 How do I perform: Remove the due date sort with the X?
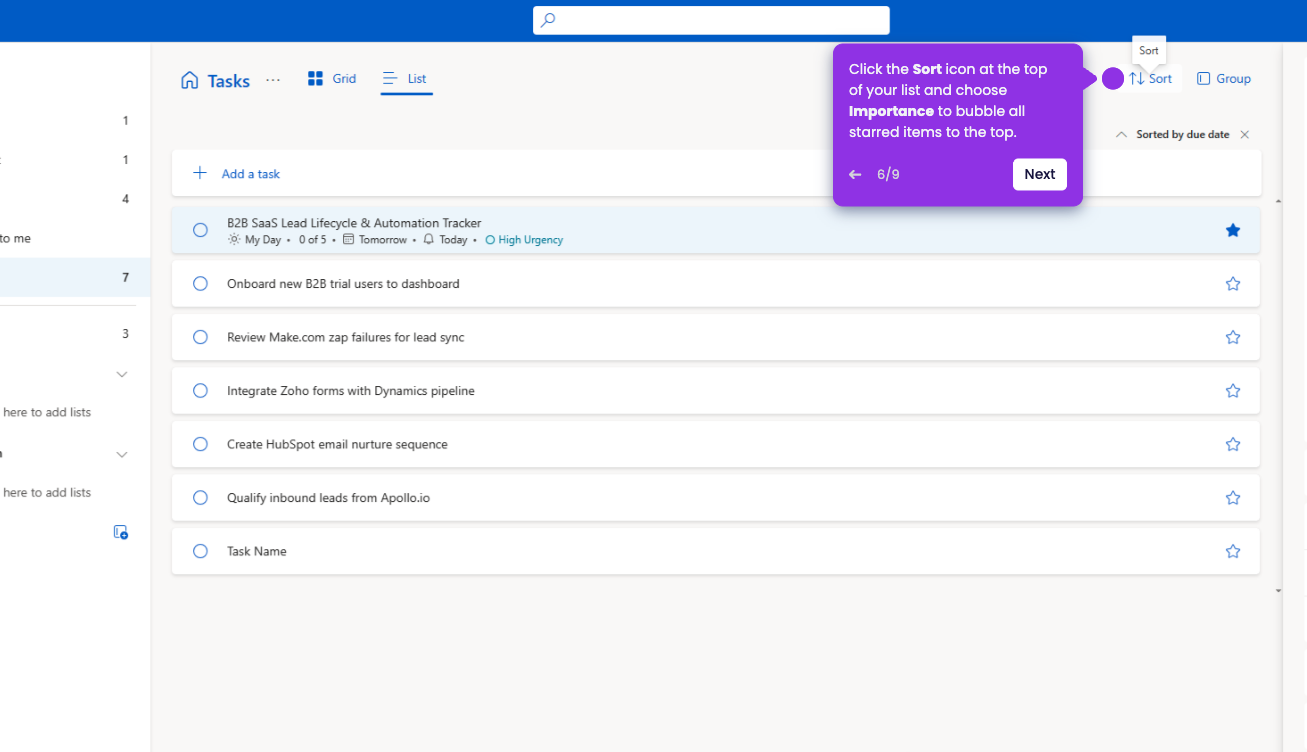point(1245,134)
